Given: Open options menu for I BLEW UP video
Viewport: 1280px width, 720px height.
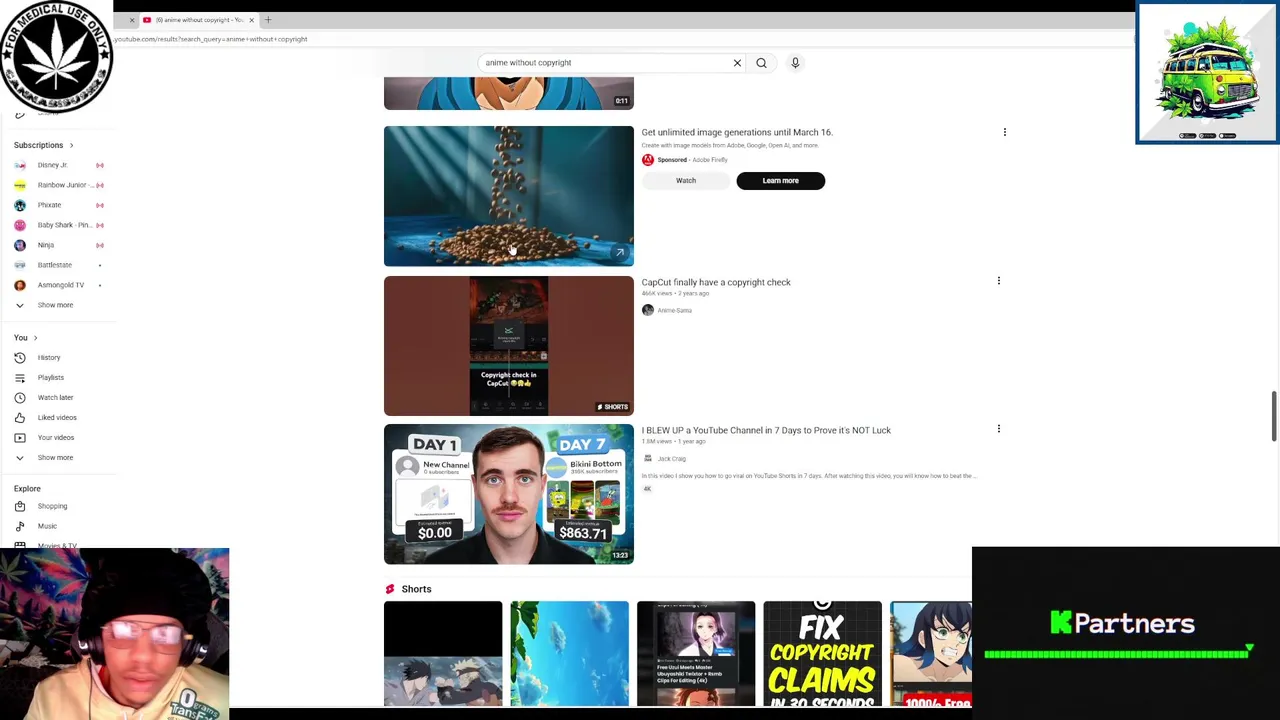Looking at the screenshot, I should click(x=998, y=429).
